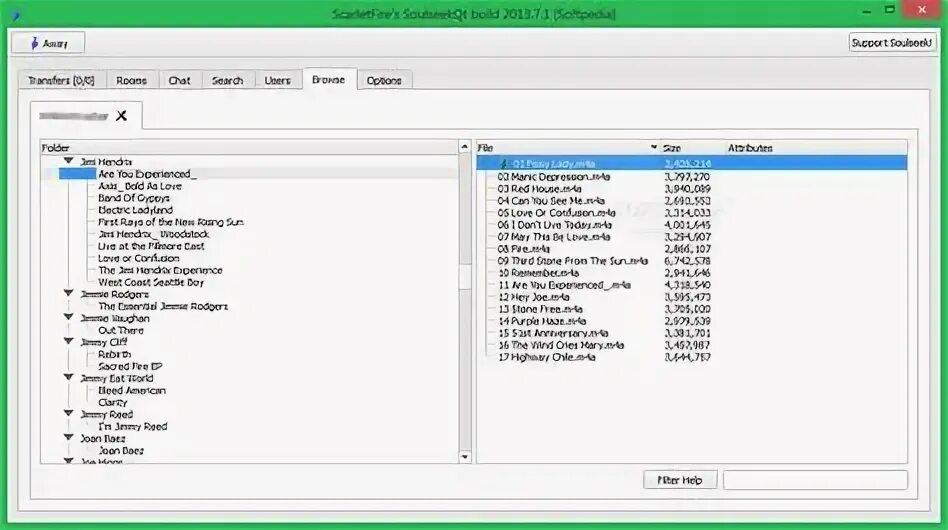Viewport: 948px width, 530px height.
Task: Click the Folder column header
Action: (249, 148)
